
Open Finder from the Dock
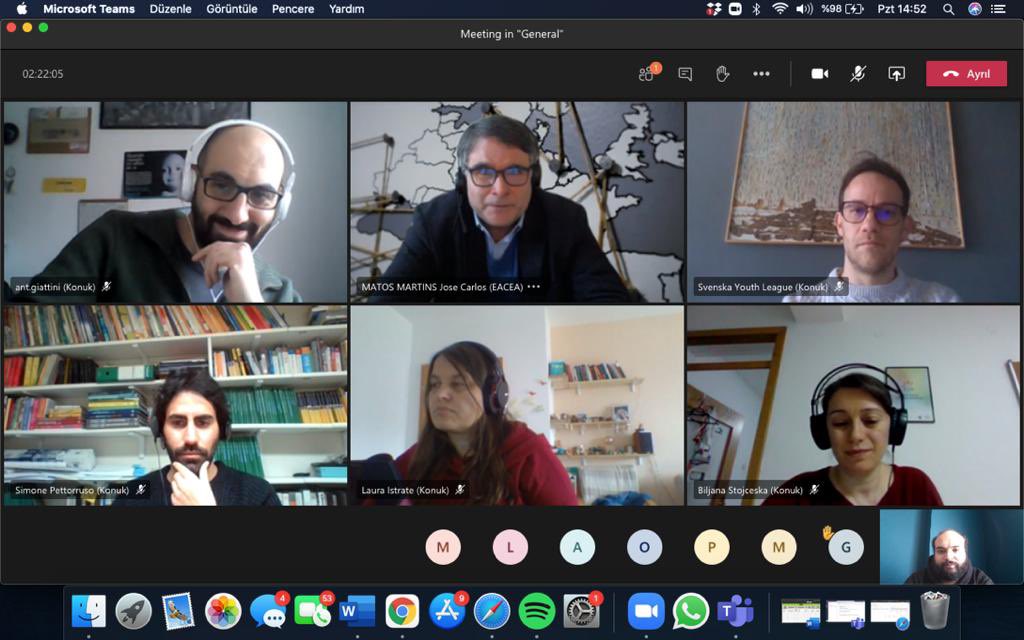click(x=89, y=611)
